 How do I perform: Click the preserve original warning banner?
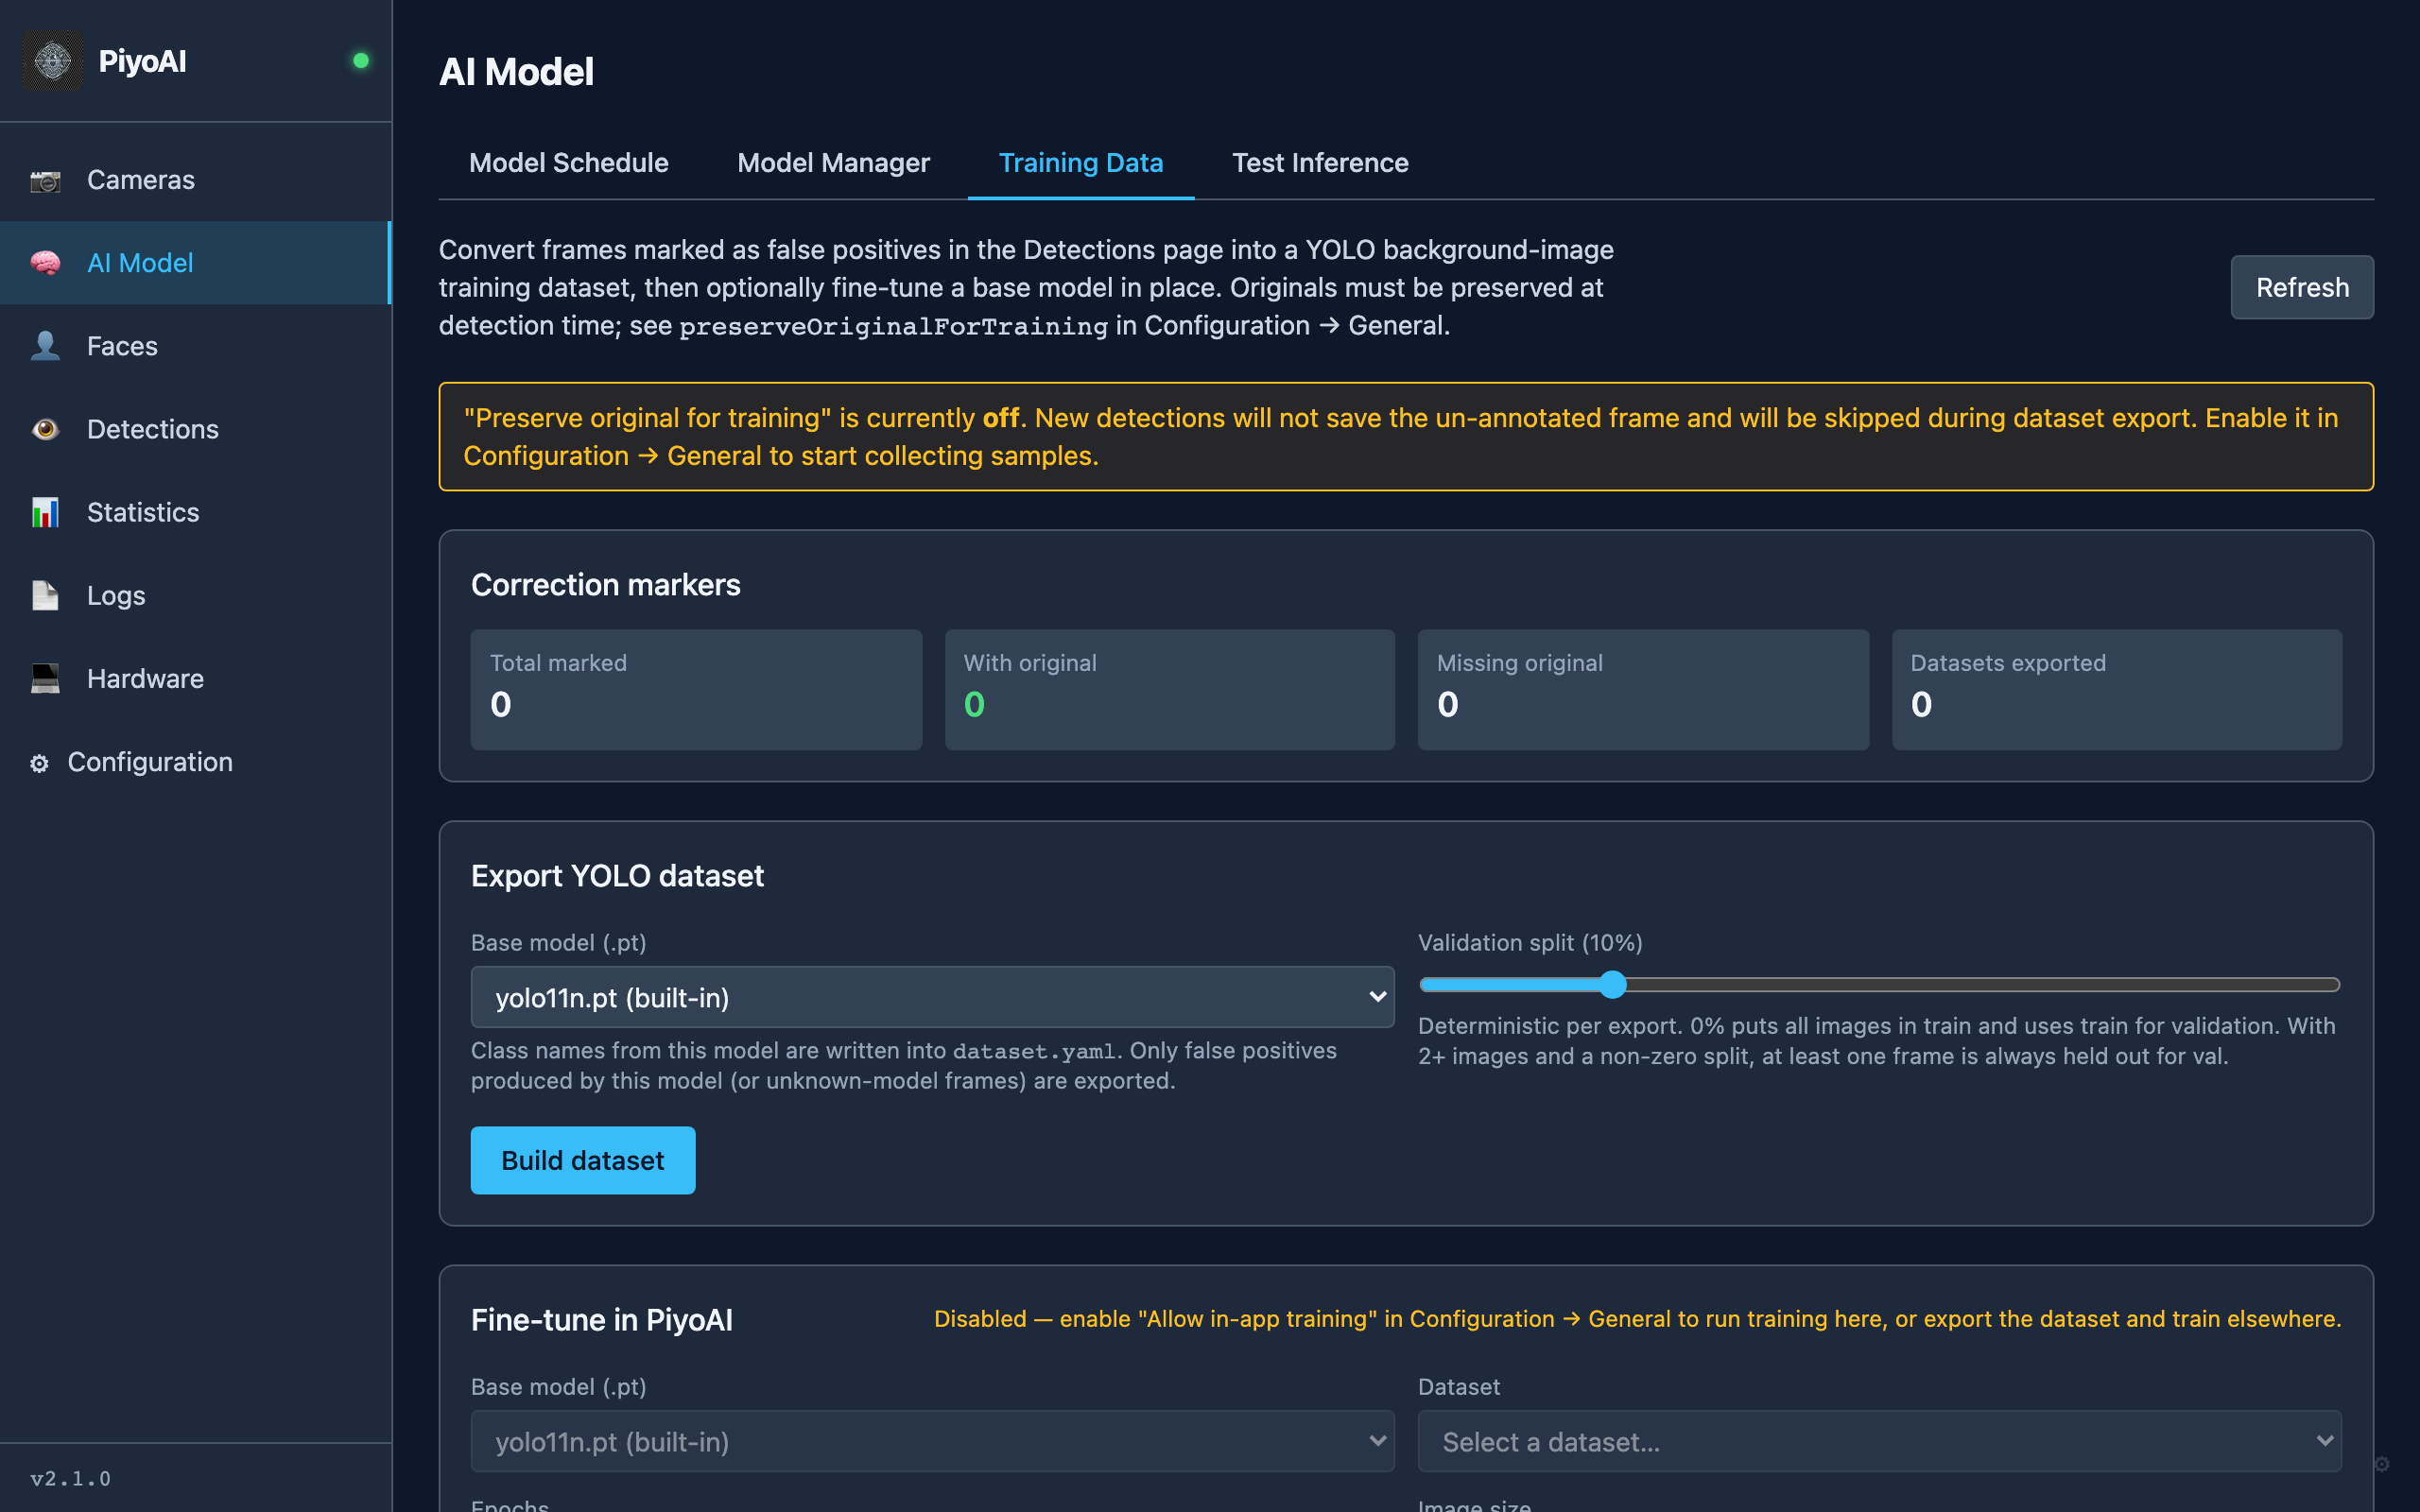pyautogui.click(x=1406, y=436)
